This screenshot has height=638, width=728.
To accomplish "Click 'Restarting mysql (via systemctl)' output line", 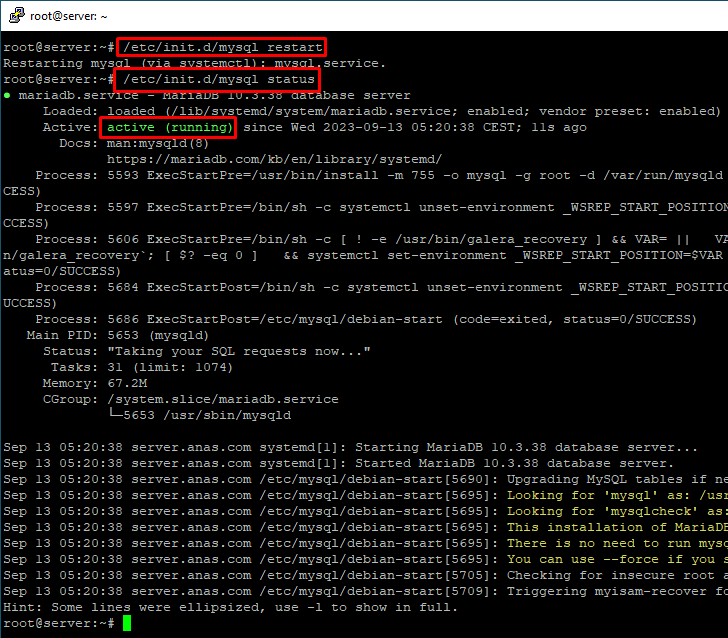I will pyautogui.click(x=195, y=63).
